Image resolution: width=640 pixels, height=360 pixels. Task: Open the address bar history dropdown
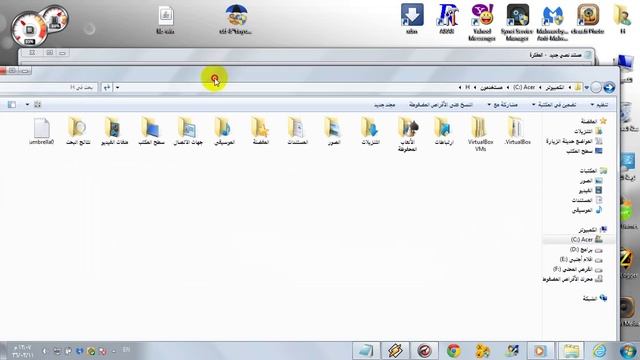pyautogui.click(x=118, y=87)
